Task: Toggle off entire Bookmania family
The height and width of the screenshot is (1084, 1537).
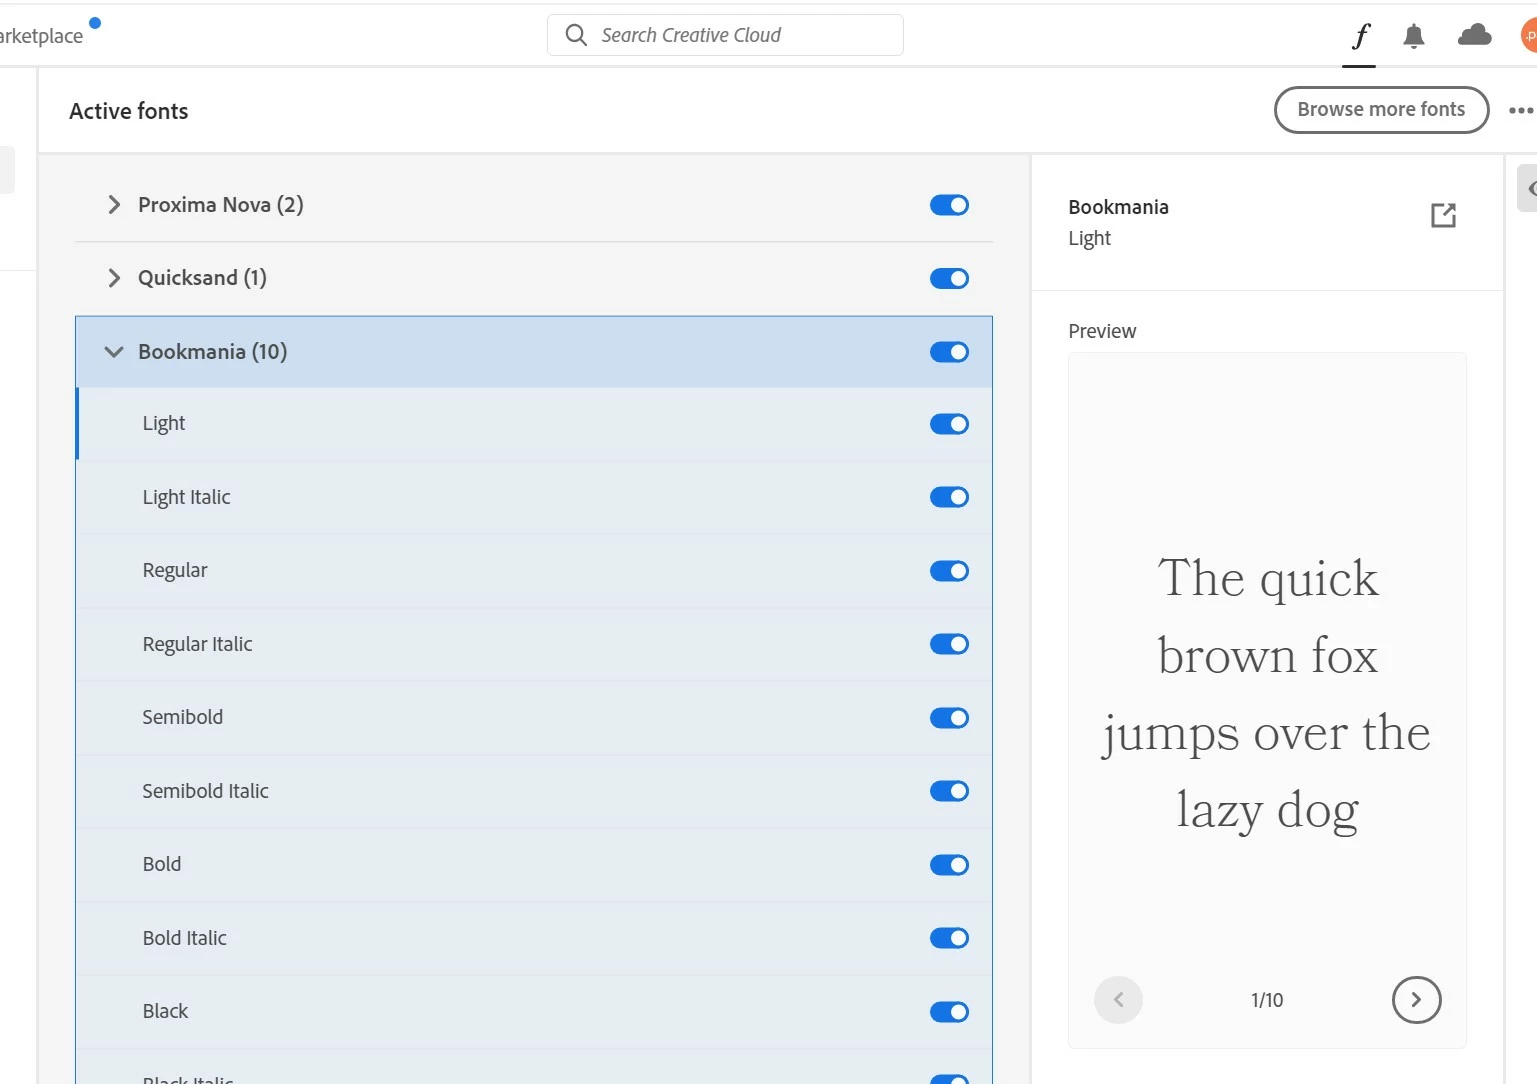Action: pyautogui.click(x=949, y=352)
